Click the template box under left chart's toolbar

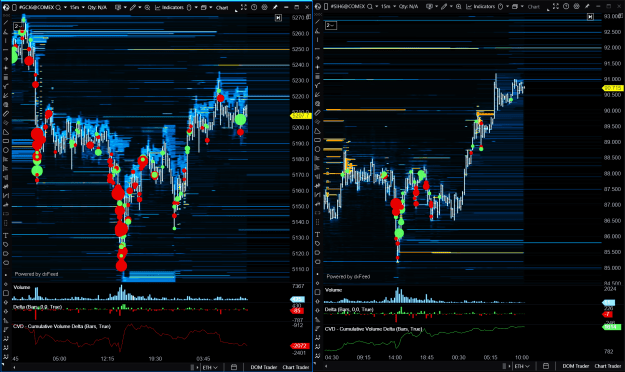coord(19,26)
